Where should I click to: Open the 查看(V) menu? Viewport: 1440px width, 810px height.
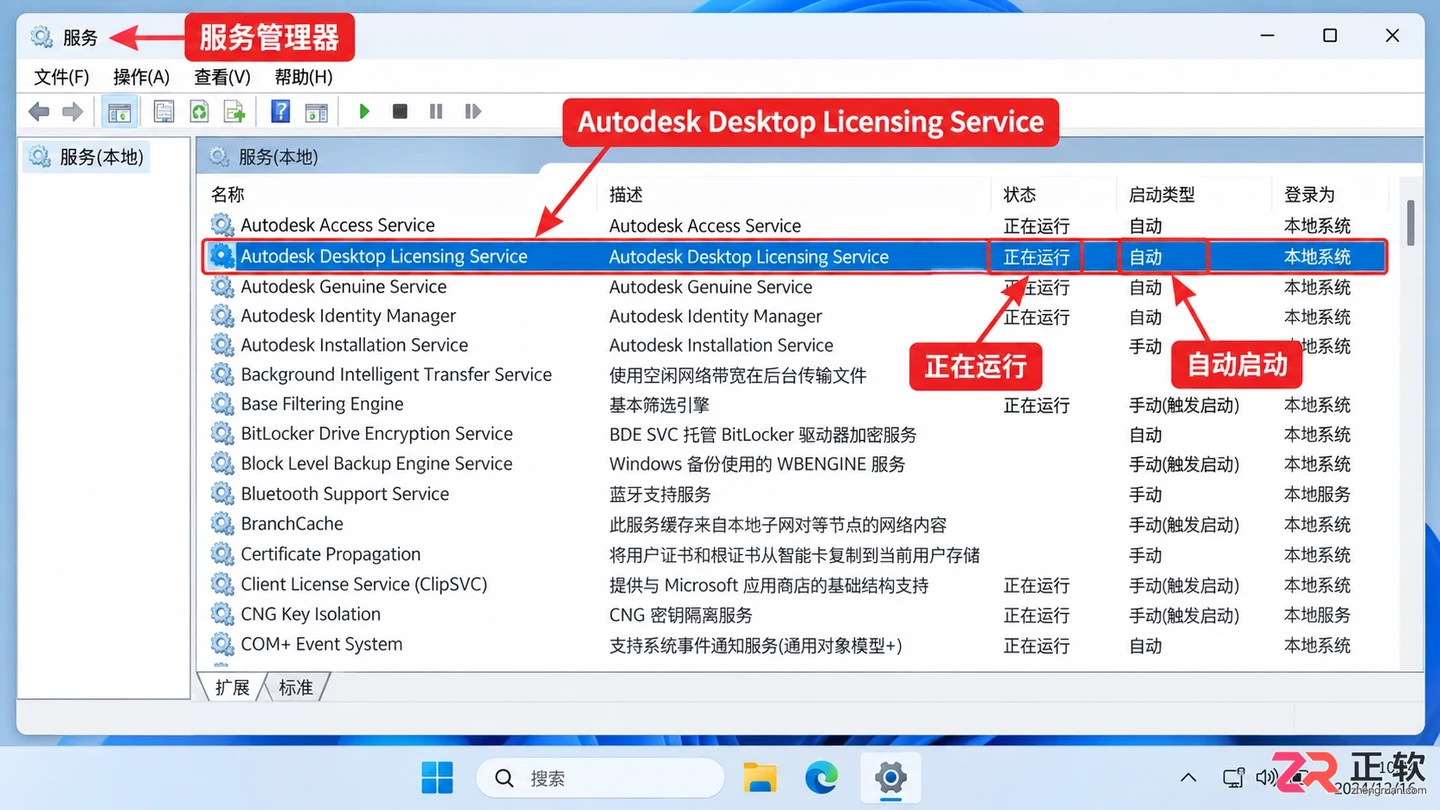(x=222, y=77)
